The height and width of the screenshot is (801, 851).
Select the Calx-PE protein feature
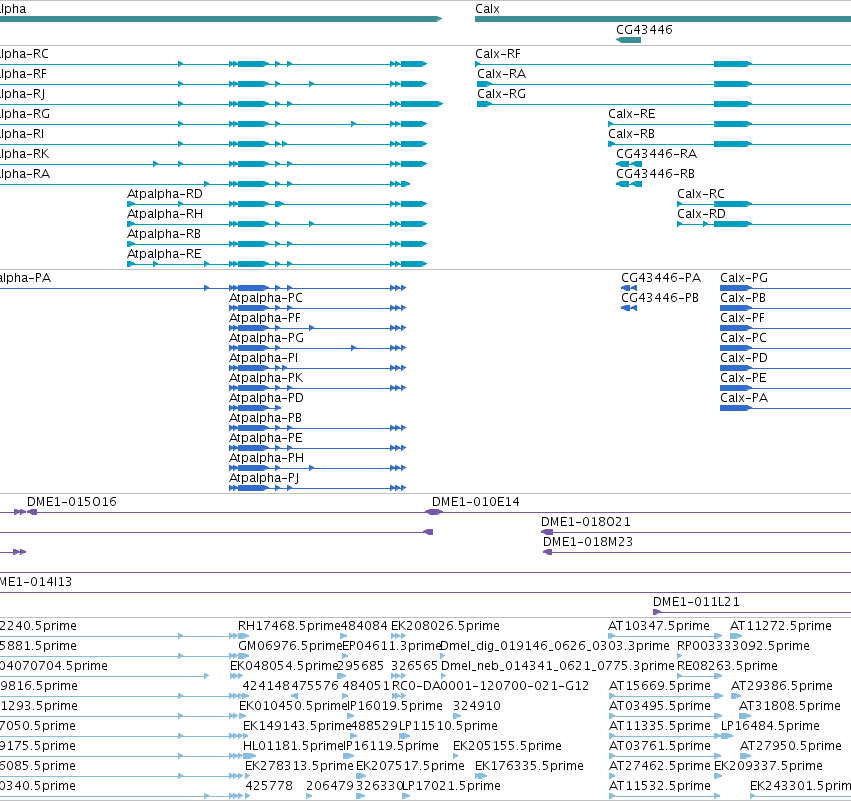click(785, 389)
